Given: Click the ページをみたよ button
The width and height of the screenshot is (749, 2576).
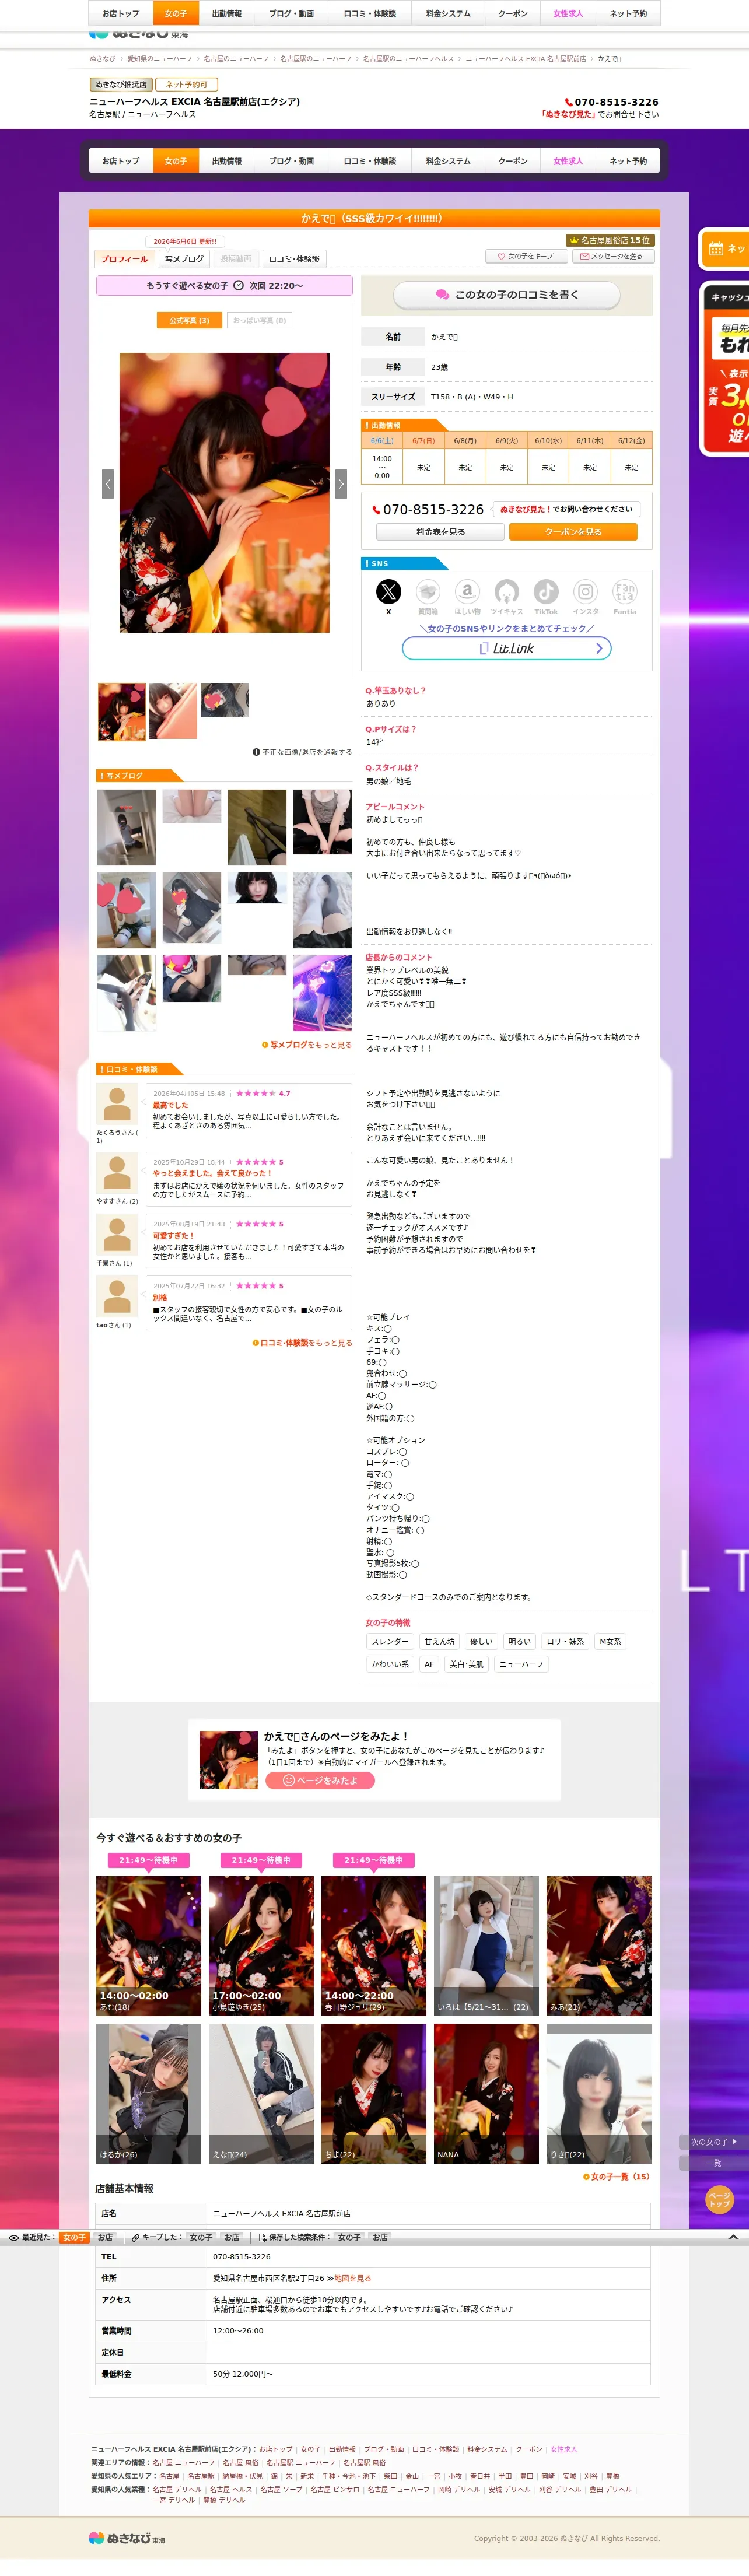Looking at the screenshot, I should tap(320, 1781).
